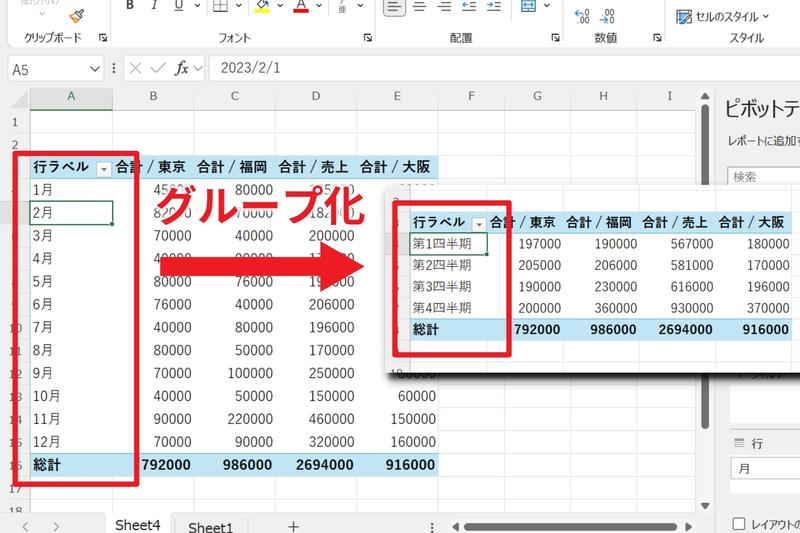This screenshot has width=800, height=533.
Task: Click the formula bar showing 2023/2/1
Action: point(505,68)
